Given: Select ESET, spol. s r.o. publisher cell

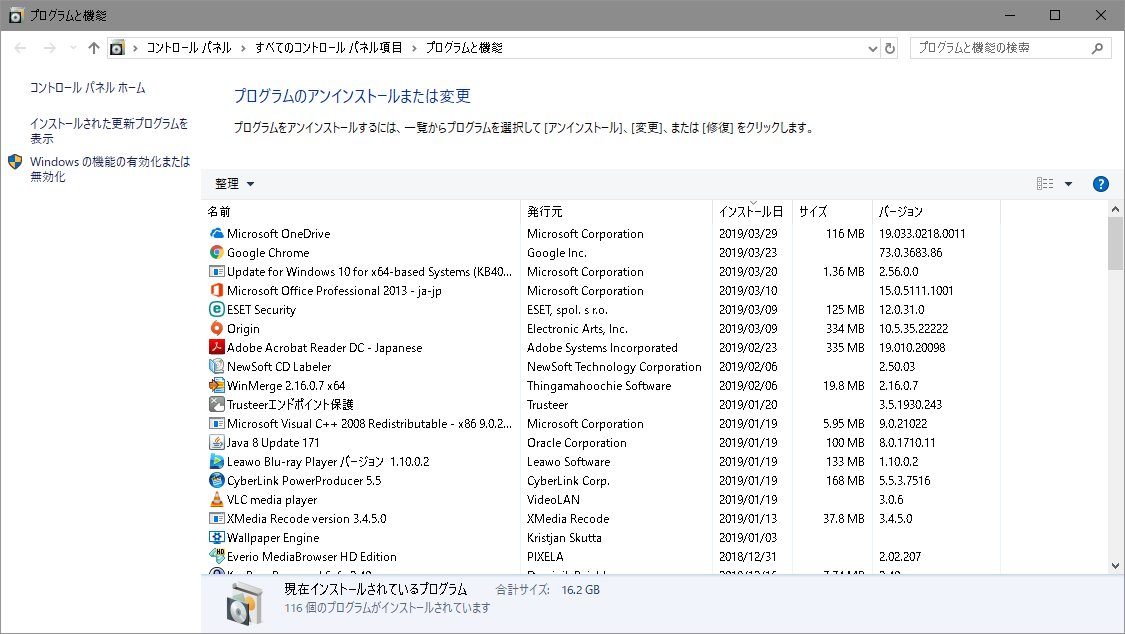Looking at the screenshot, I should click(x=567, y=309).
